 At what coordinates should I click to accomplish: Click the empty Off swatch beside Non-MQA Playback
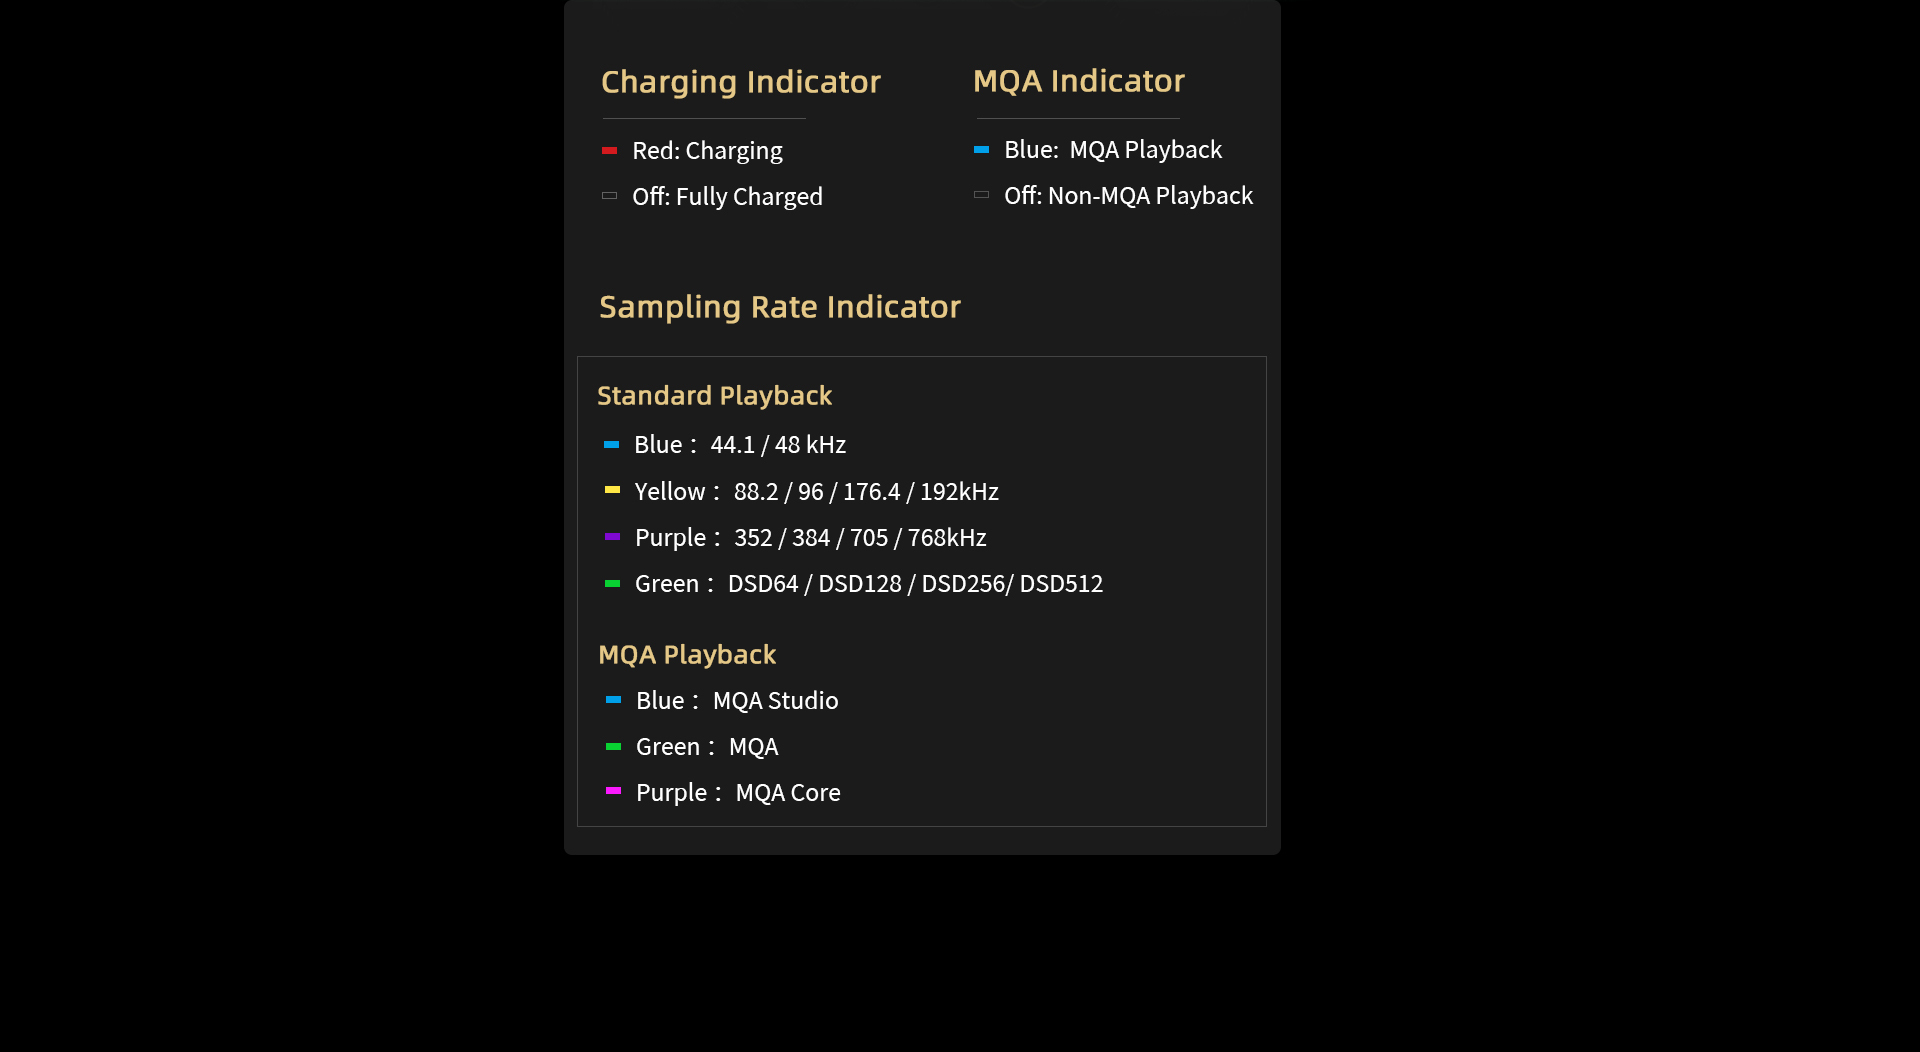[x=981, y=195]
